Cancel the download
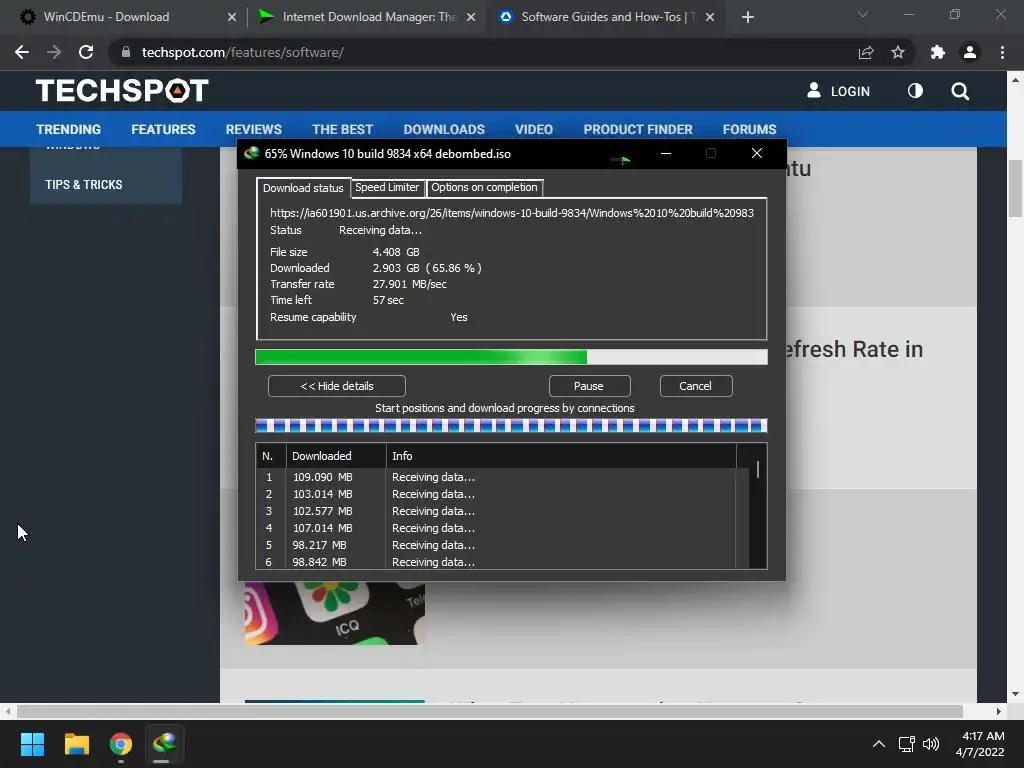Viewport: 1024px width, 768px height. point(696,386)
